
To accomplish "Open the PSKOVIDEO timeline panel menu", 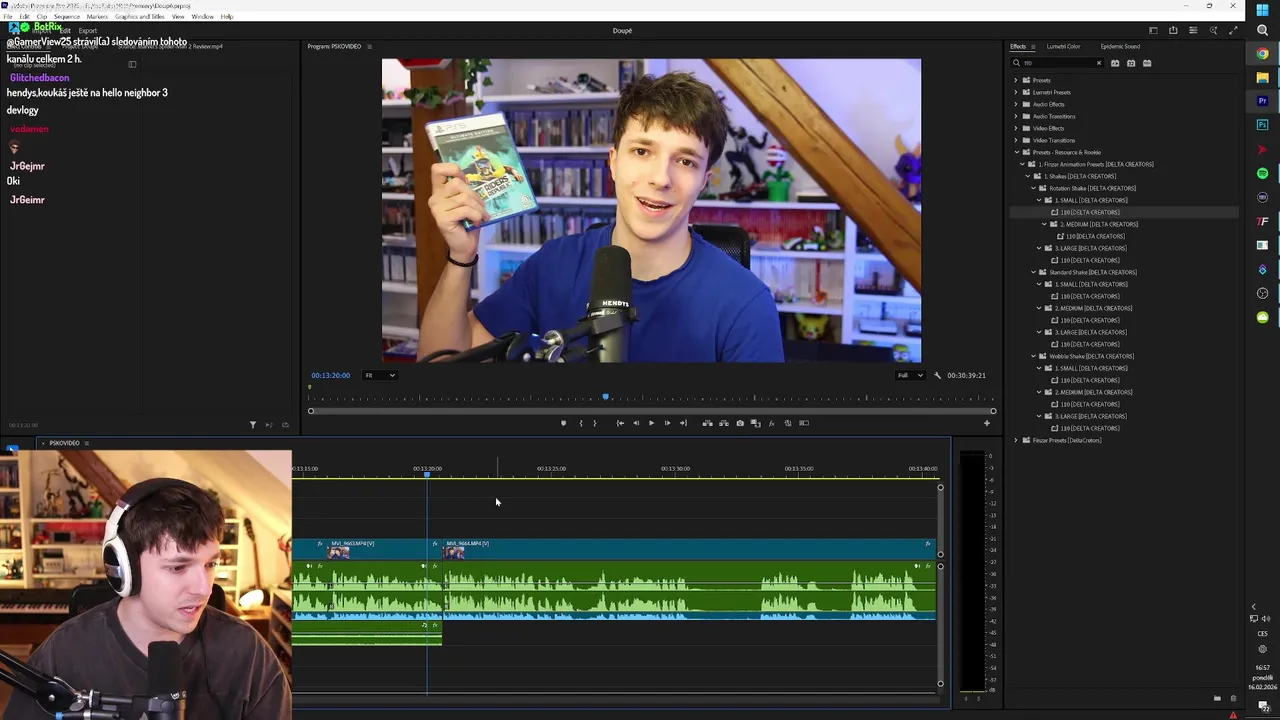I will pos(86,443).
